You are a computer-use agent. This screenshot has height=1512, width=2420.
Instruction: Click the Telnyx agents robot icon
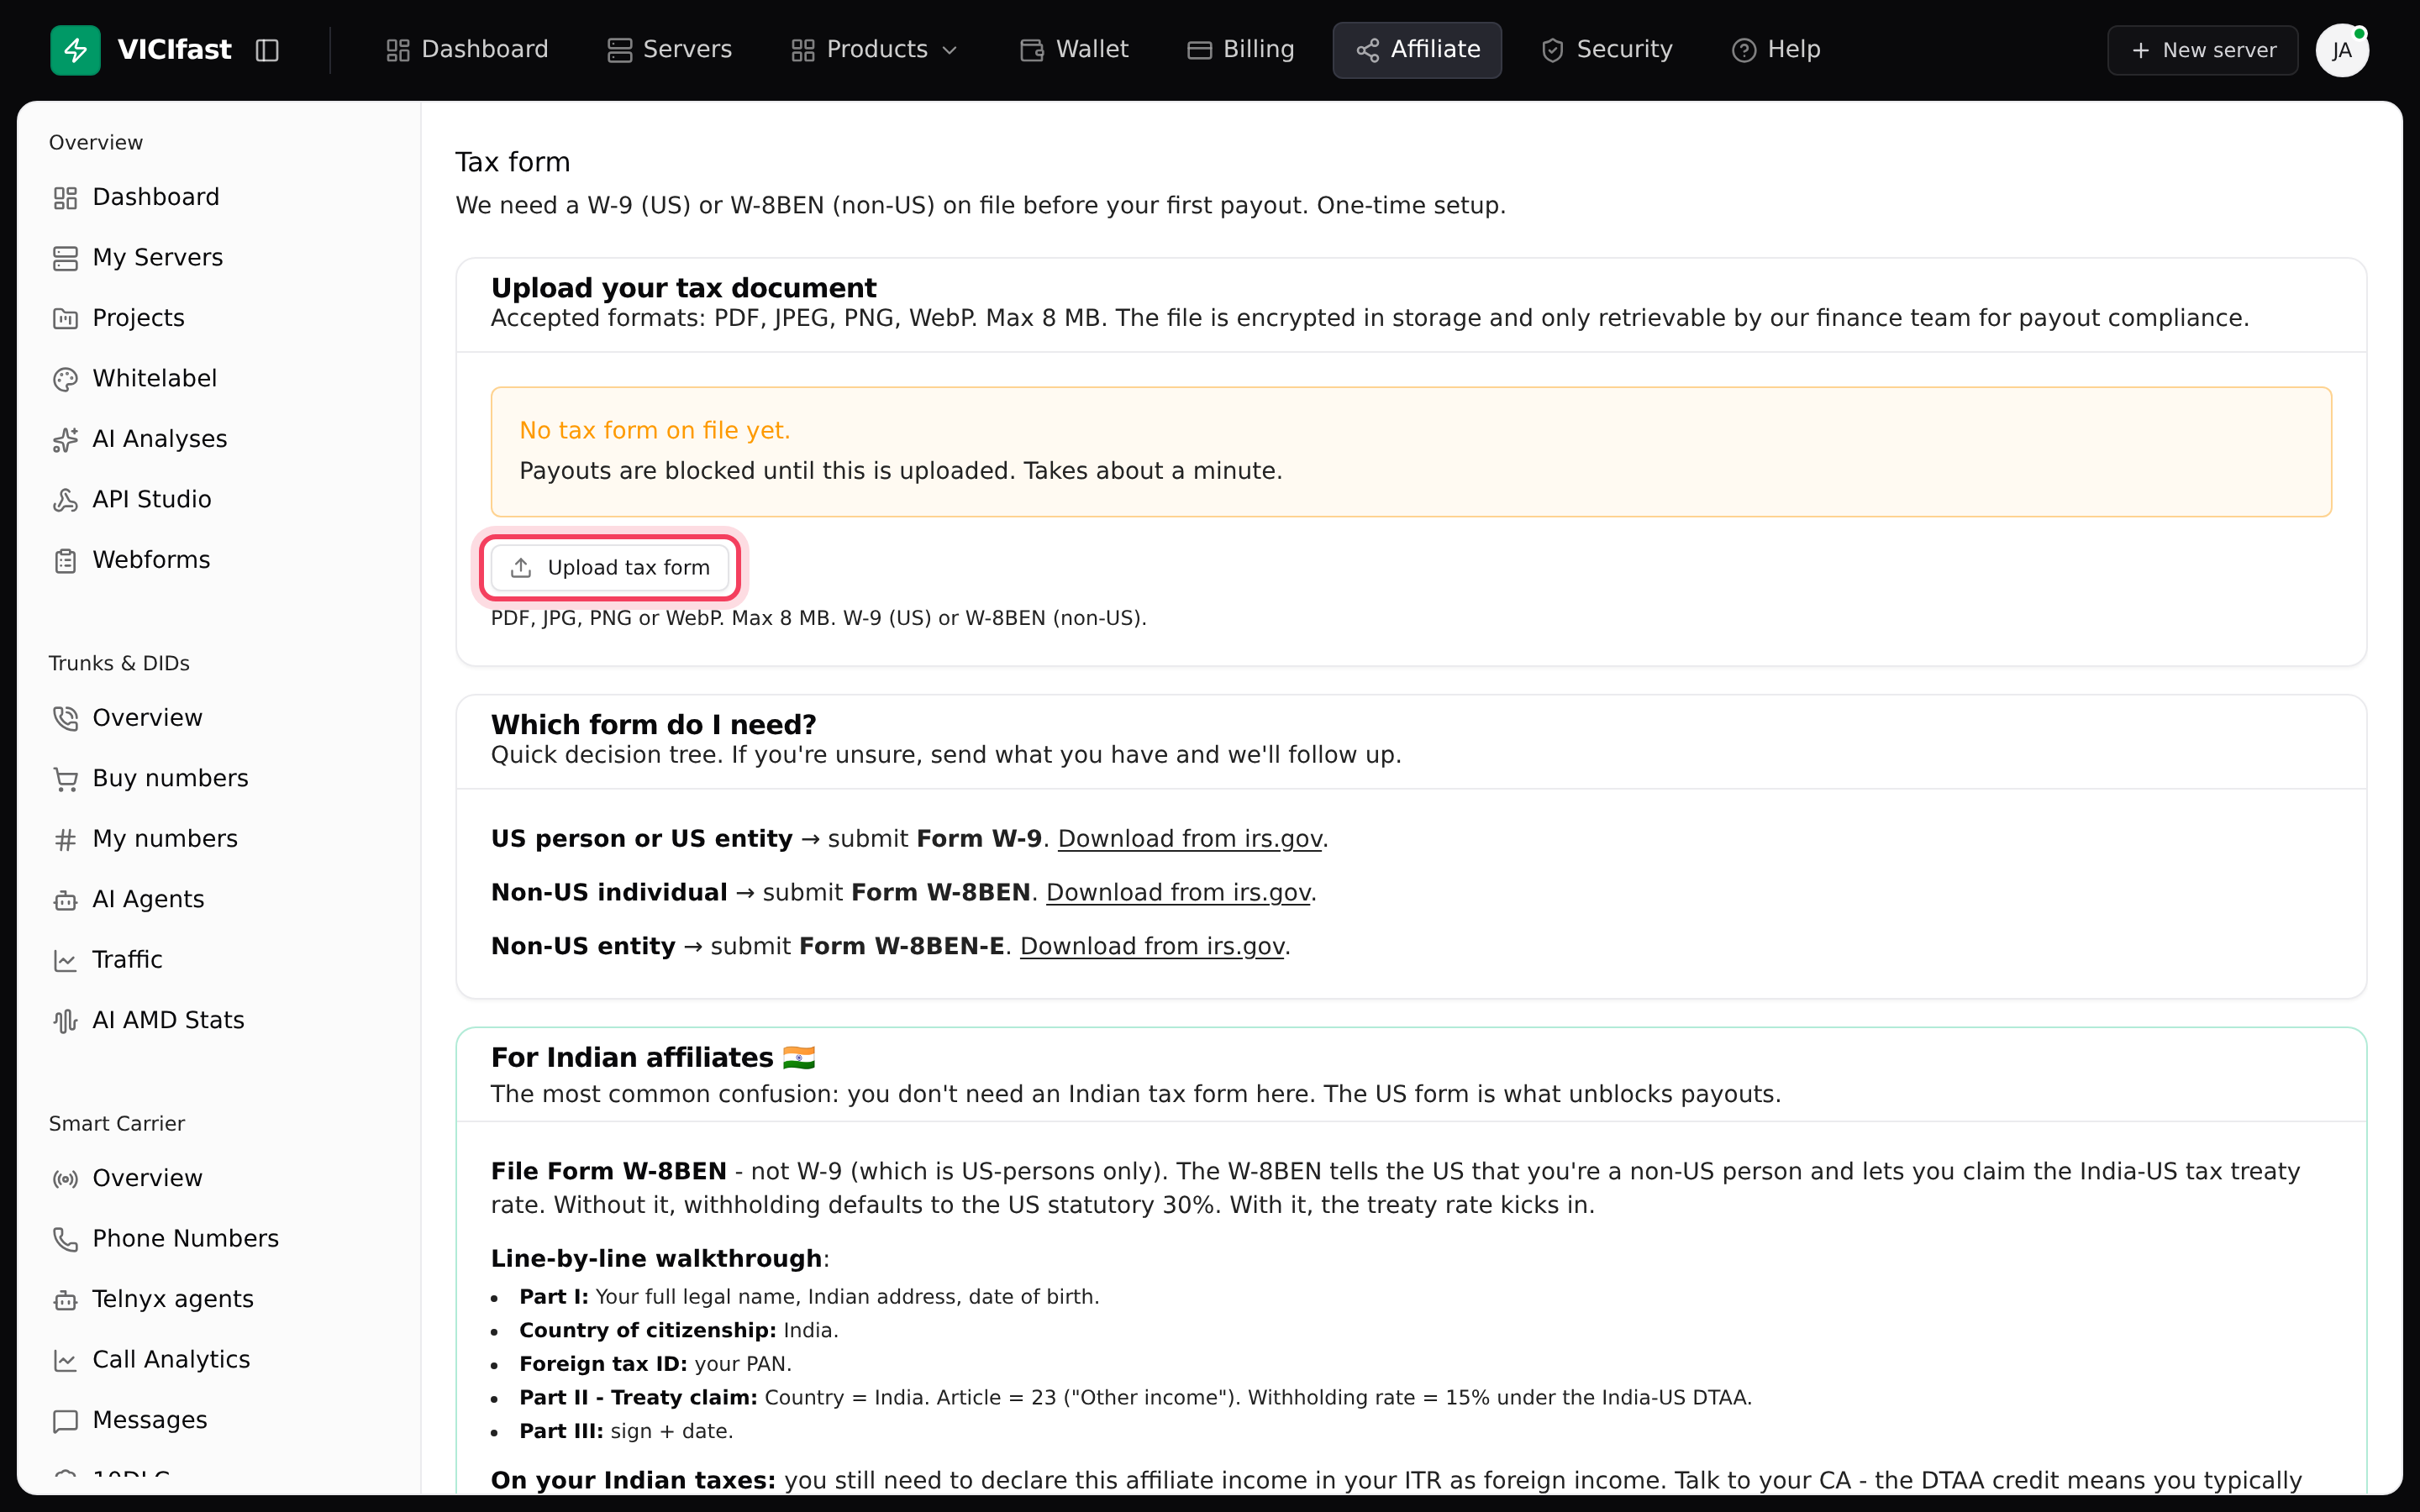coord(65,1300)
